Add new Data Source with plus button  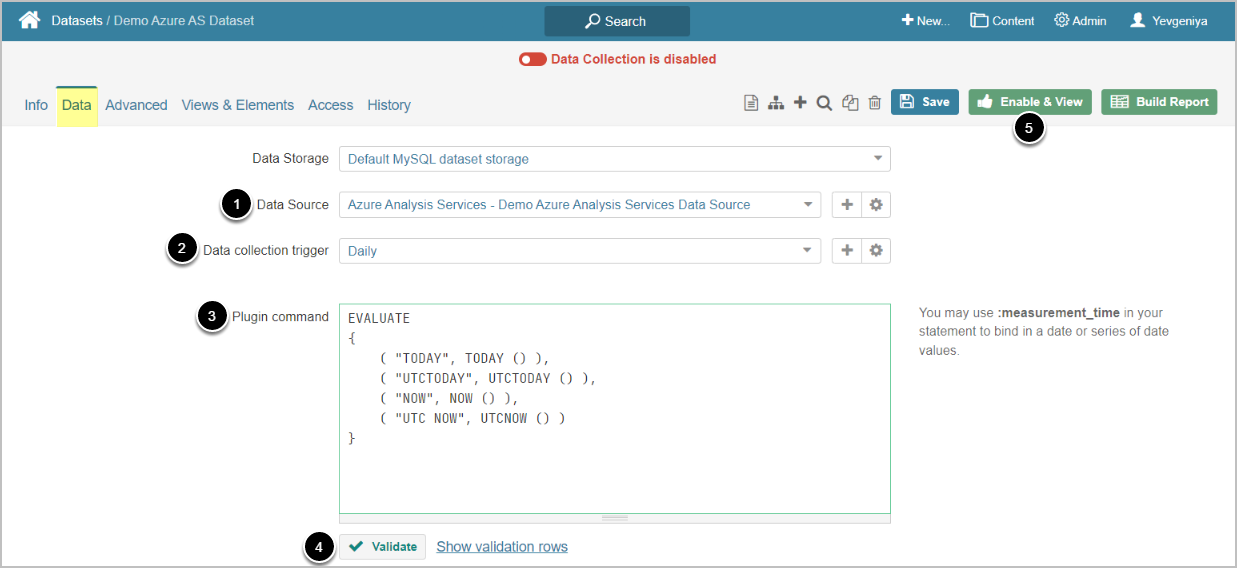847,205
